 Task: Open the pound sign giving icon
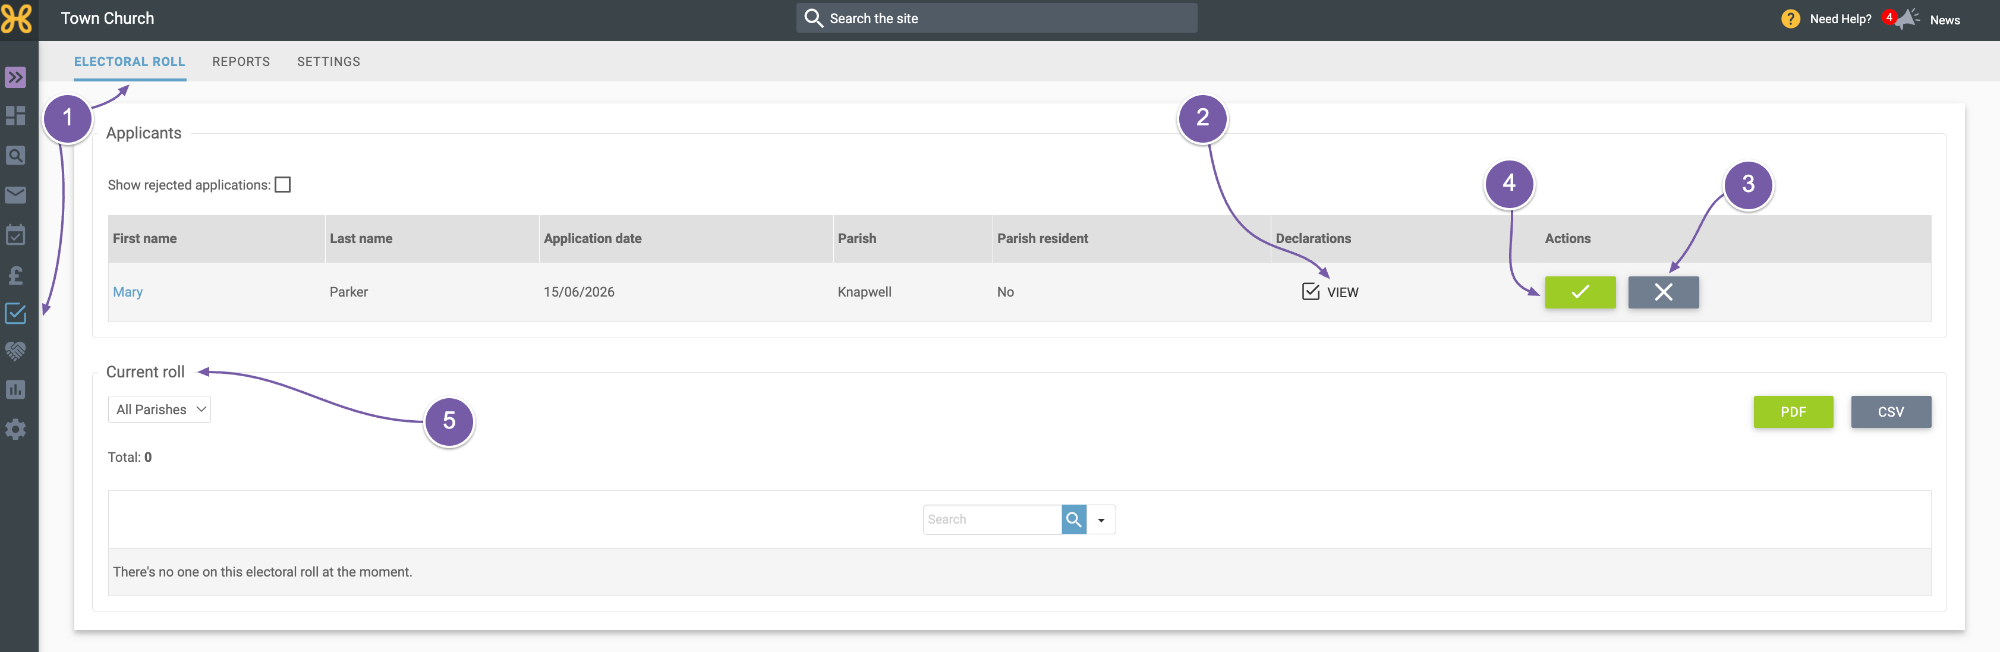click(15, 275)
